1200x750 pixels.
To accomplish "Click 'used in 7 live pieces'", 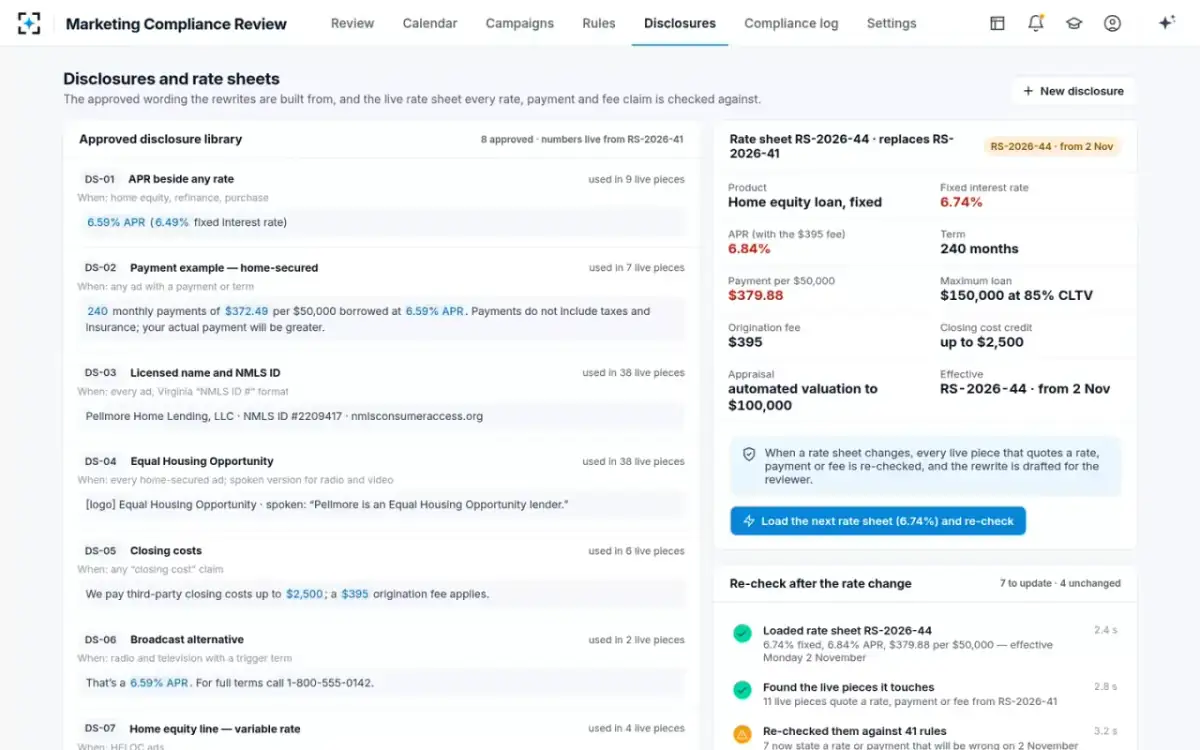I will (636, 268).
